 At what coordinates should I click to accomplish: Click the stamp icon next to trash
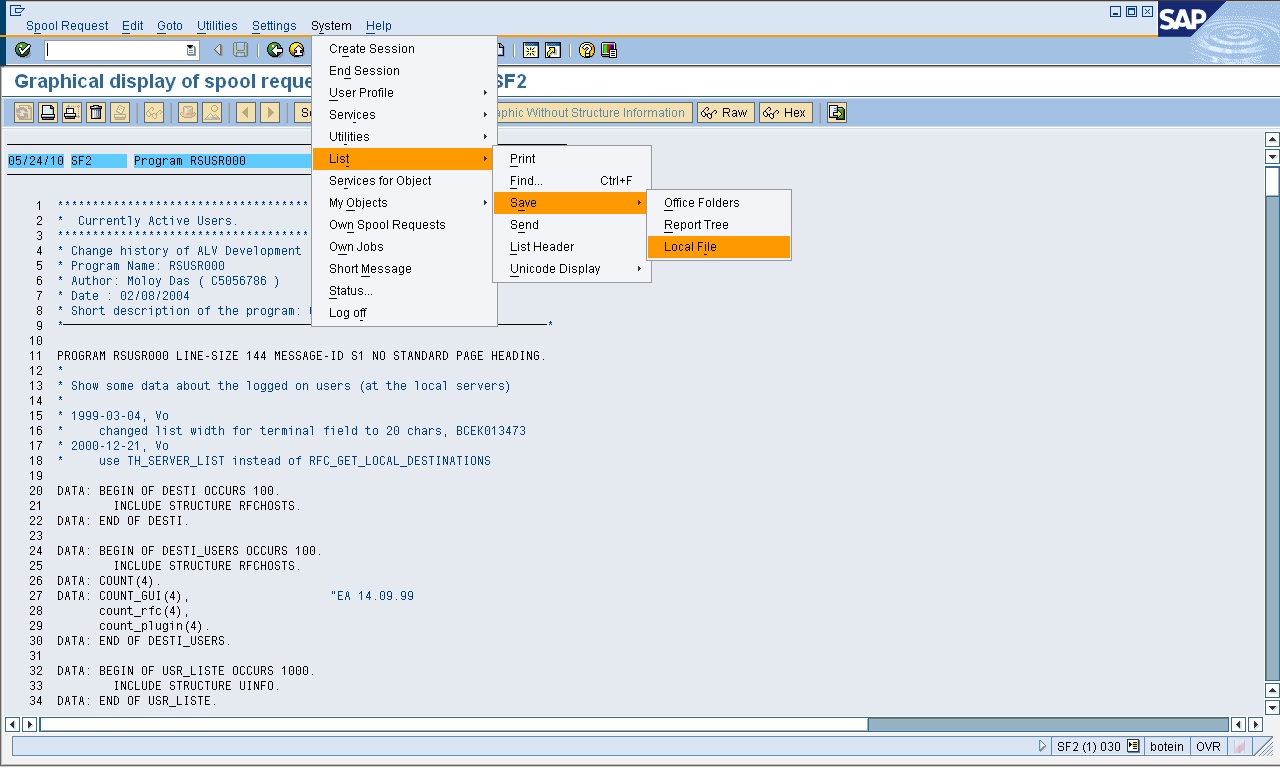(x=120, y=113)
